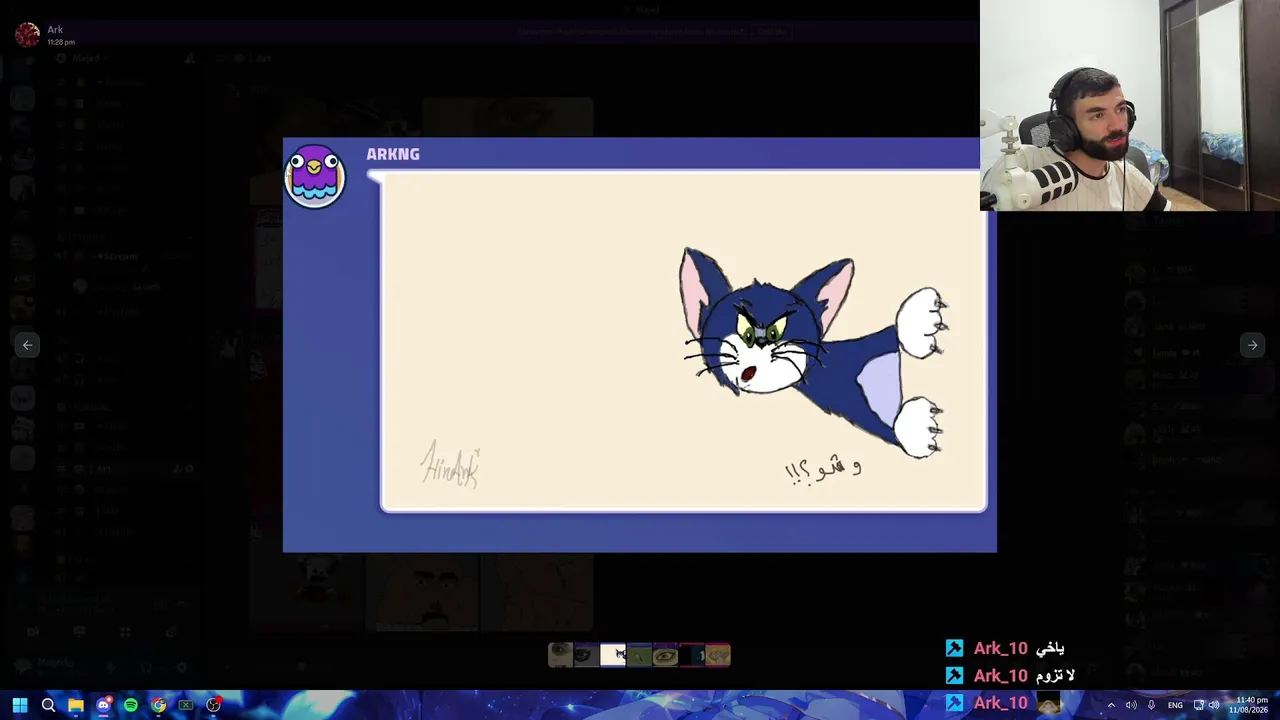The height and width of the screenshot is (720, 1280).
Task: Click the tray speaker icon beside the microphone
Action: tap(1131, 705)
